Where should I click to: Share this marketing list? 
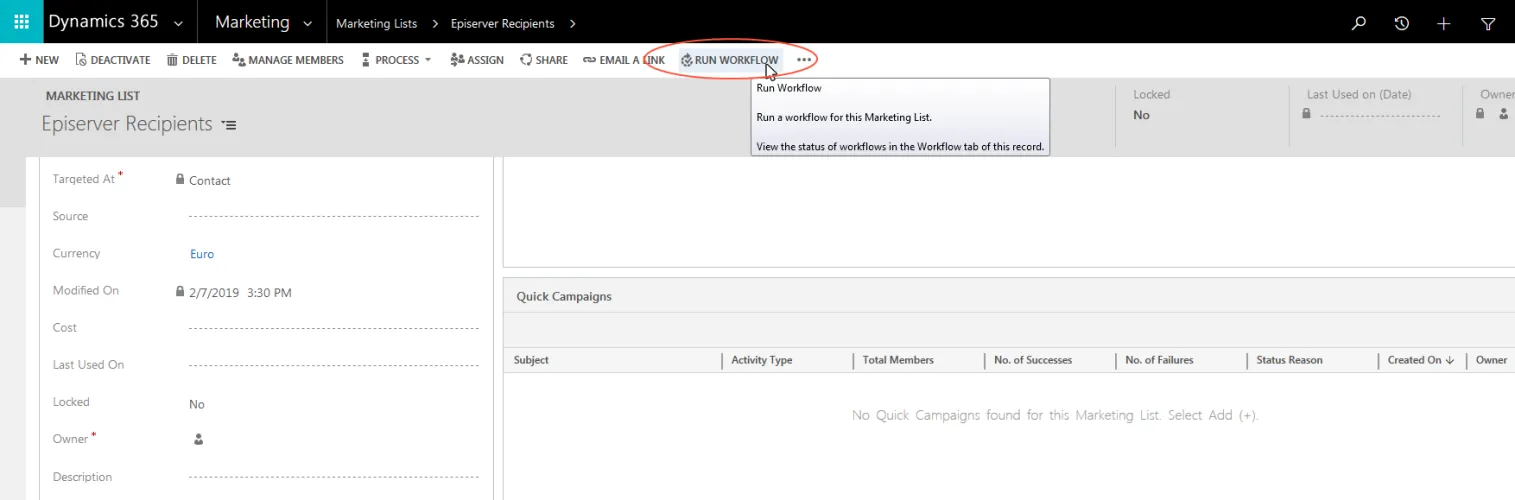544,60
